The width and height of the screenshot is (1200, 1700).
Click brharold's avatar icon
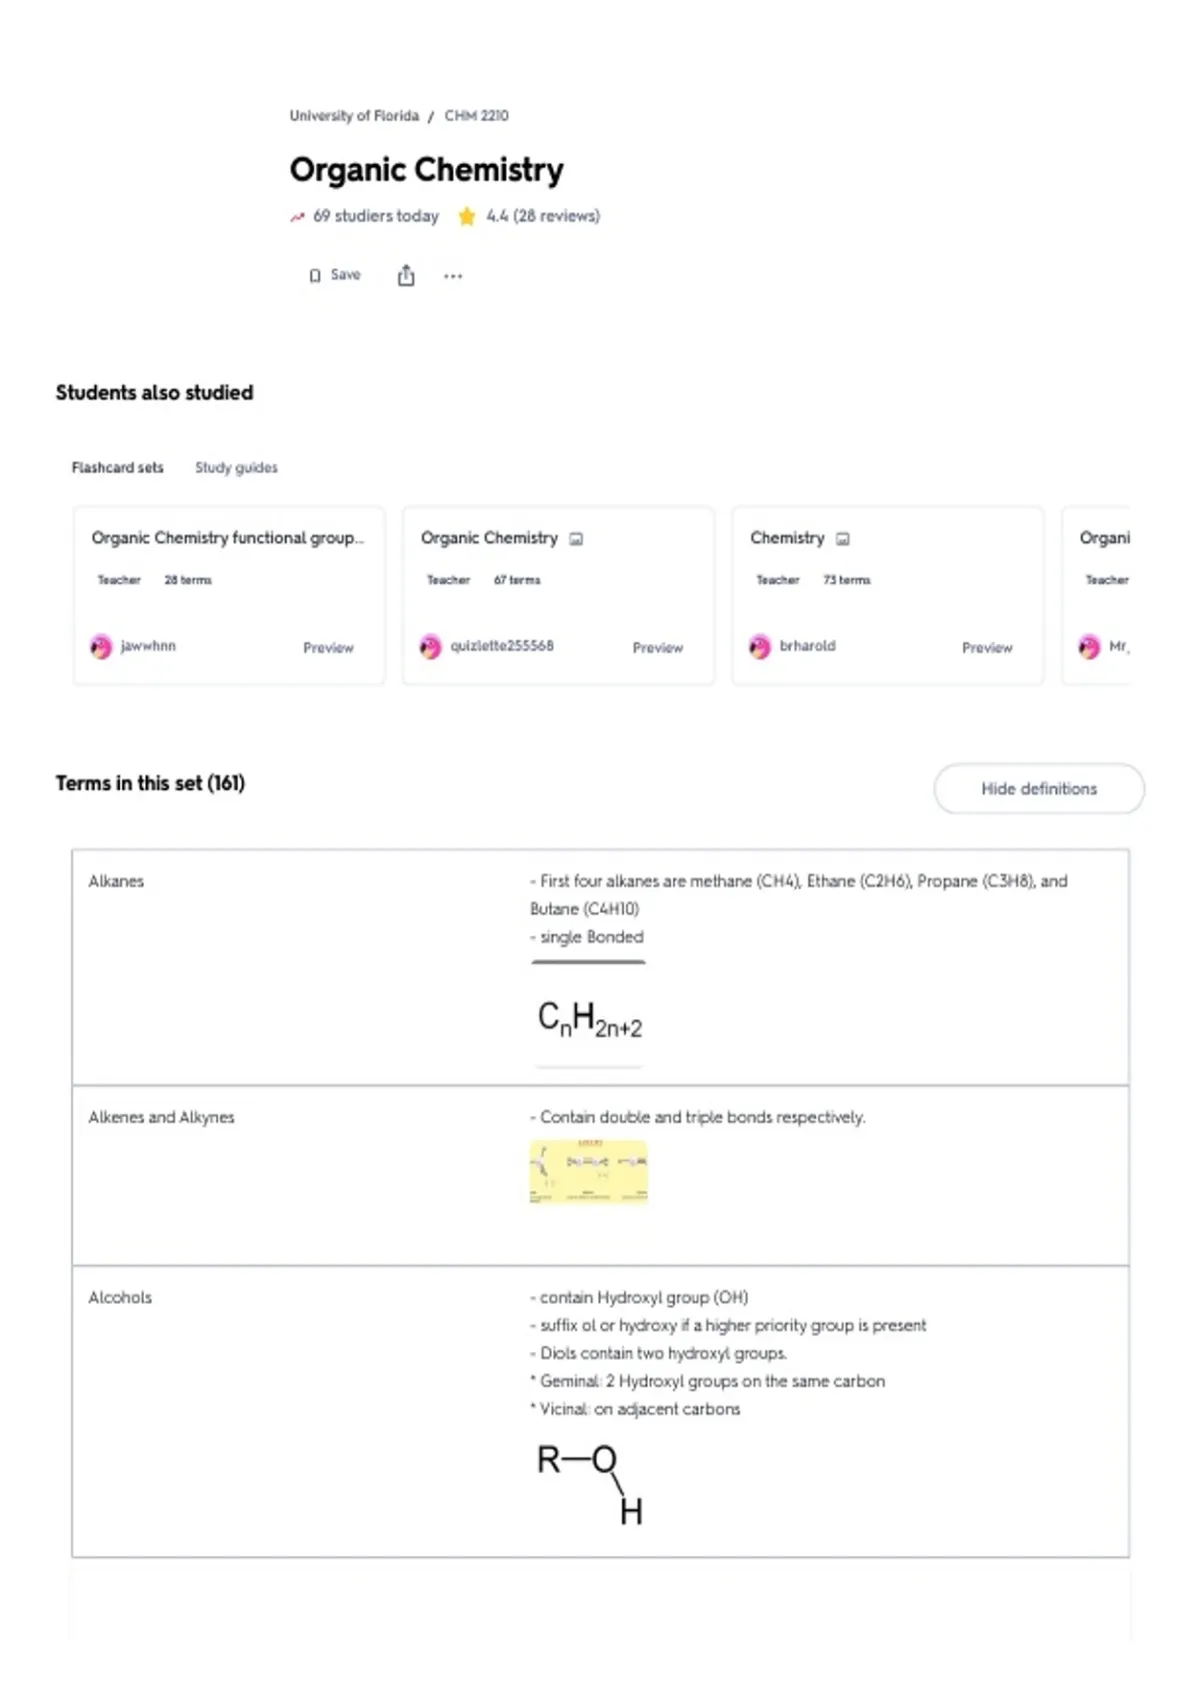coord(760,647)
